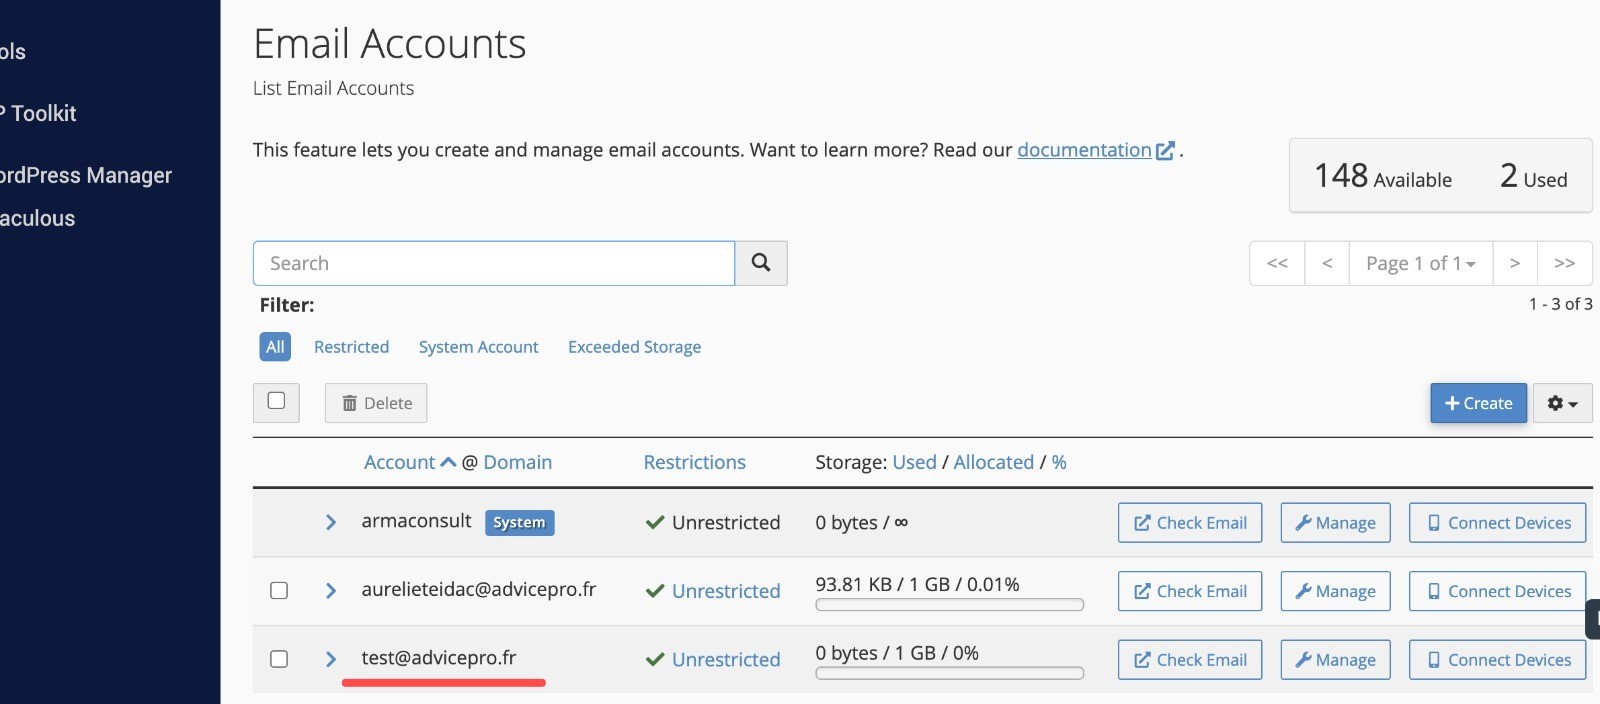This screenshot has width=1600, height=704.
Task: Click the storage usage bar for aurelieteidac@advicepro.fr
Action: (x=949, y=605)
